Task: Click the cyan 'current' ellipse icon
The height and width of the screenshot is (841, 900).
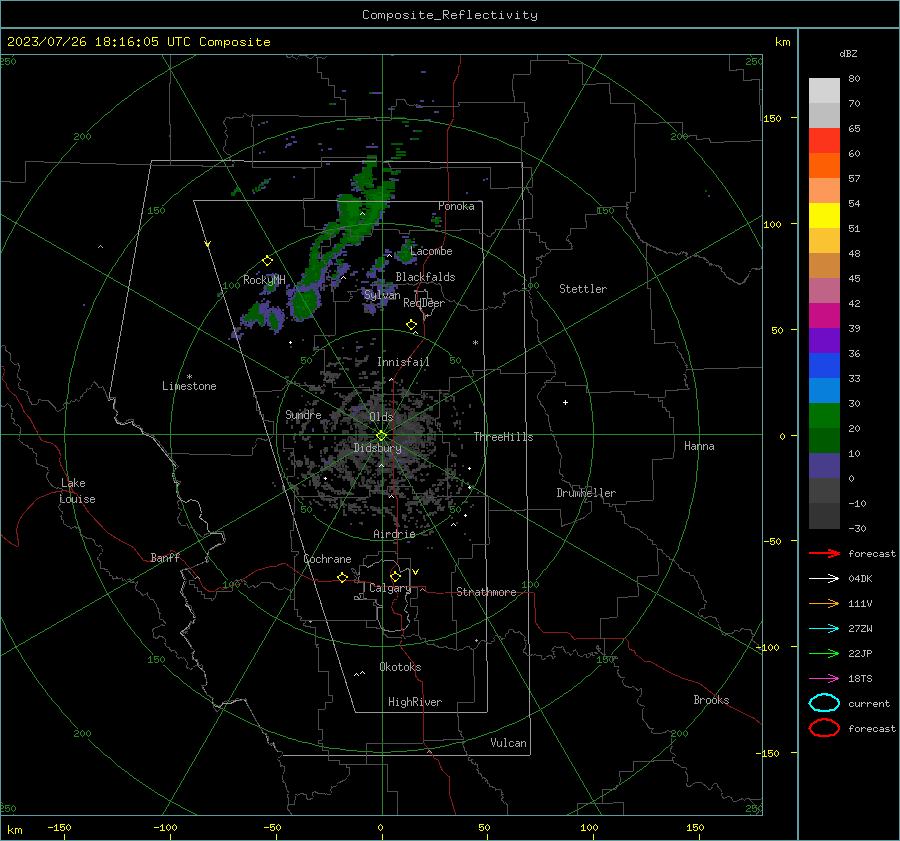Action: pyautogui.click(x=824, y=703)
